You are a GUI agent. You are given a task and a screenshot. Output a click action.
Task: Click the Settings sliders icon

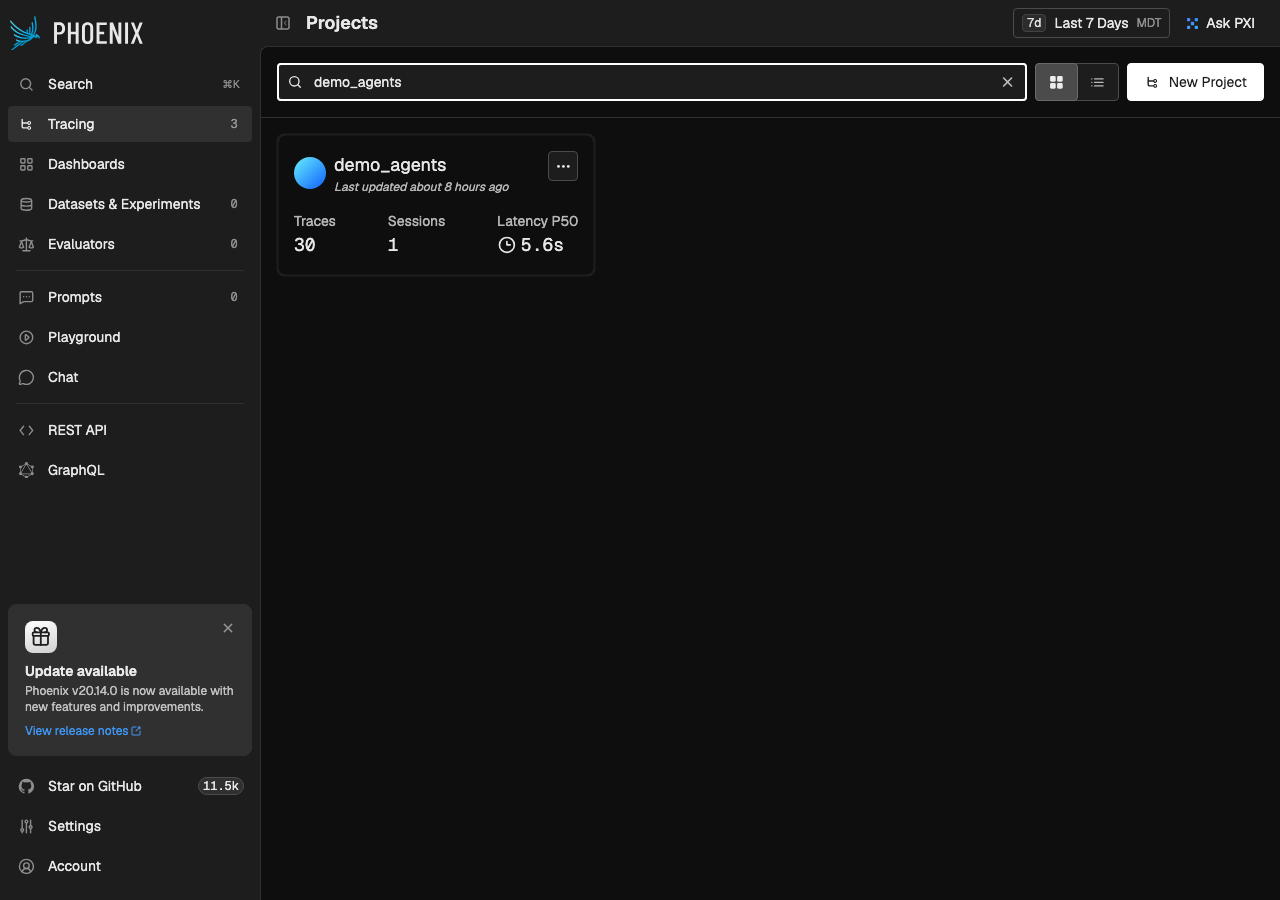pos(27,826)
